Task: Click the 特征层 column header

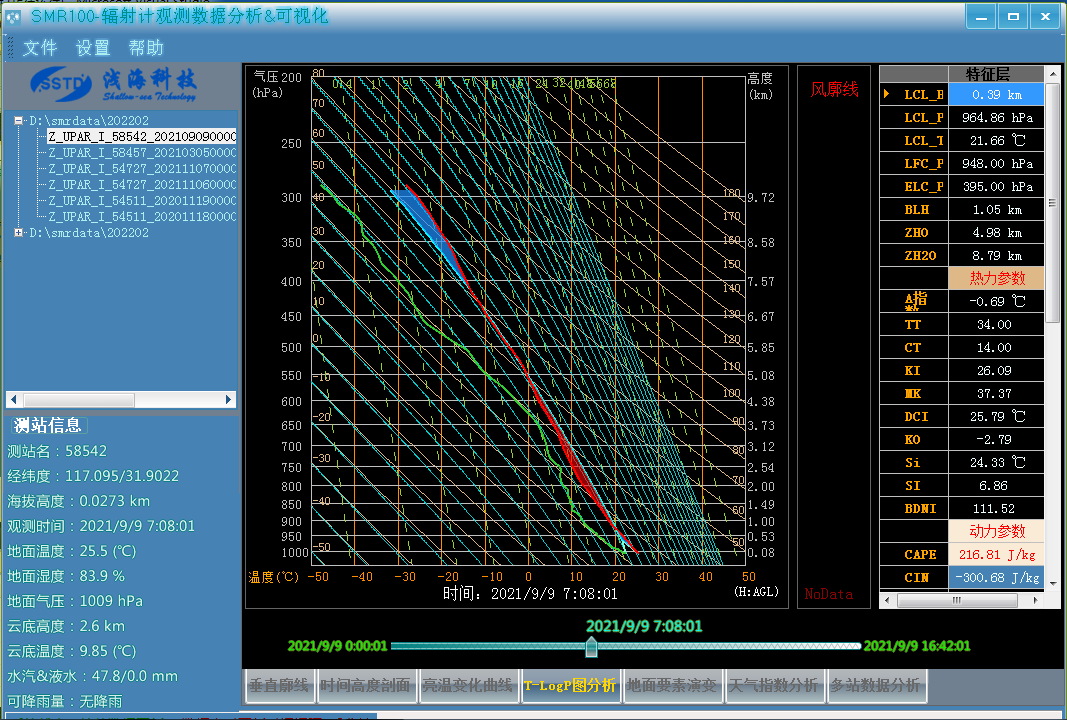Action: tap(996, 73)
